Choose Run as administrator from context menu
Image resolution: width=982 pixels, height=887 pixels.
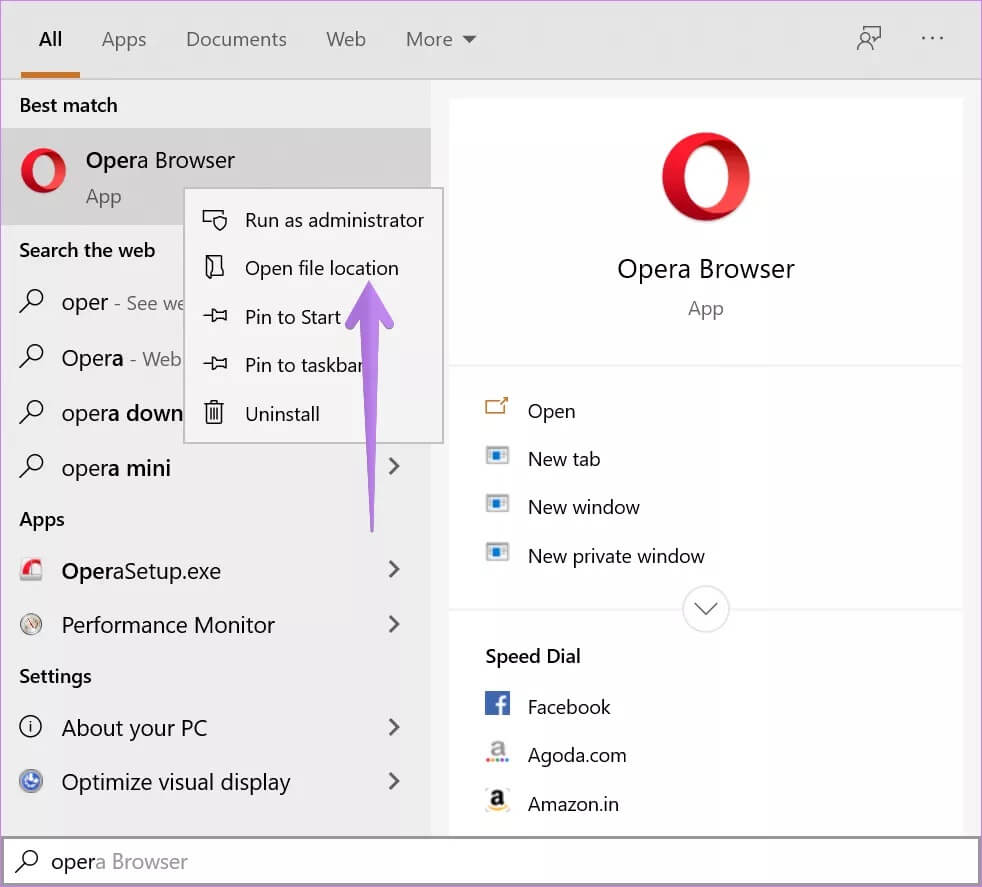click(x=314, y=220)
